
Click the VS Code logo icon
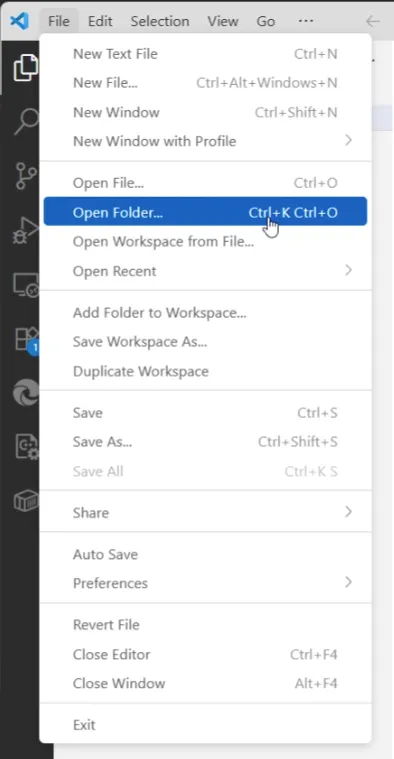tap(19, 21)
